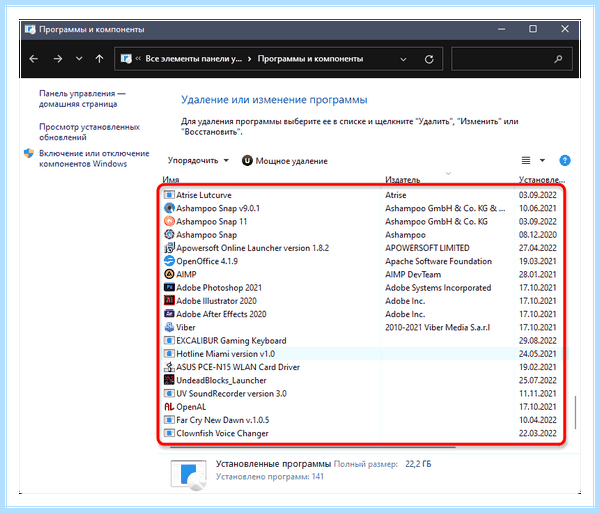Click the vertical scrollbar thumb

(575, 412)
